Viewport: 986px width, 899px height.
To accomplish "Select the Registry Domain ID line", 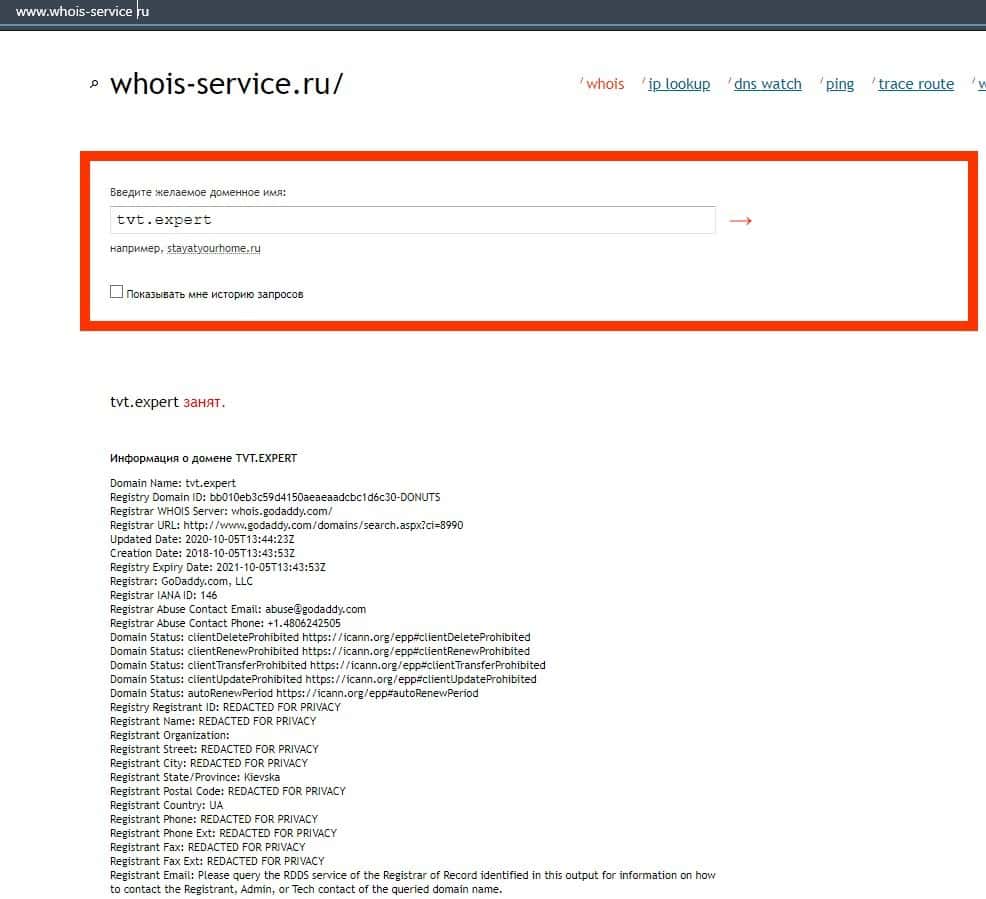I will [x=275, y=497].
